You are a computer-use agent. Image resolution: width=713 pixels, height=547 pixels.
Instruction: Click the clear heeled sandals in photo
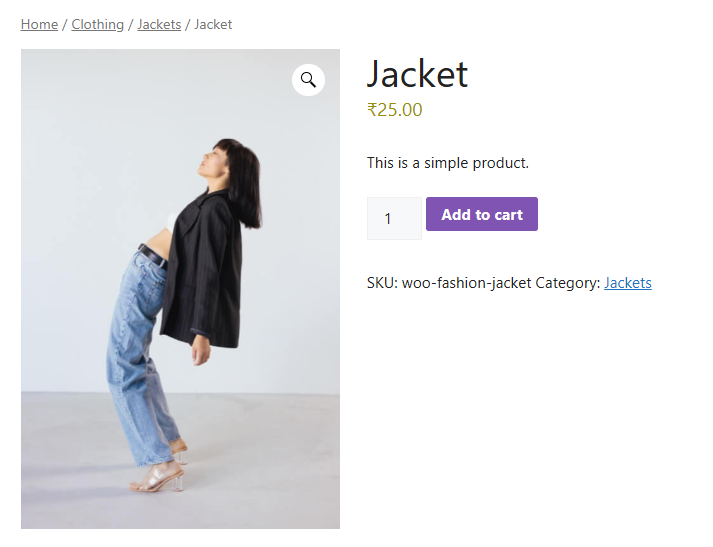click(158, 477)
